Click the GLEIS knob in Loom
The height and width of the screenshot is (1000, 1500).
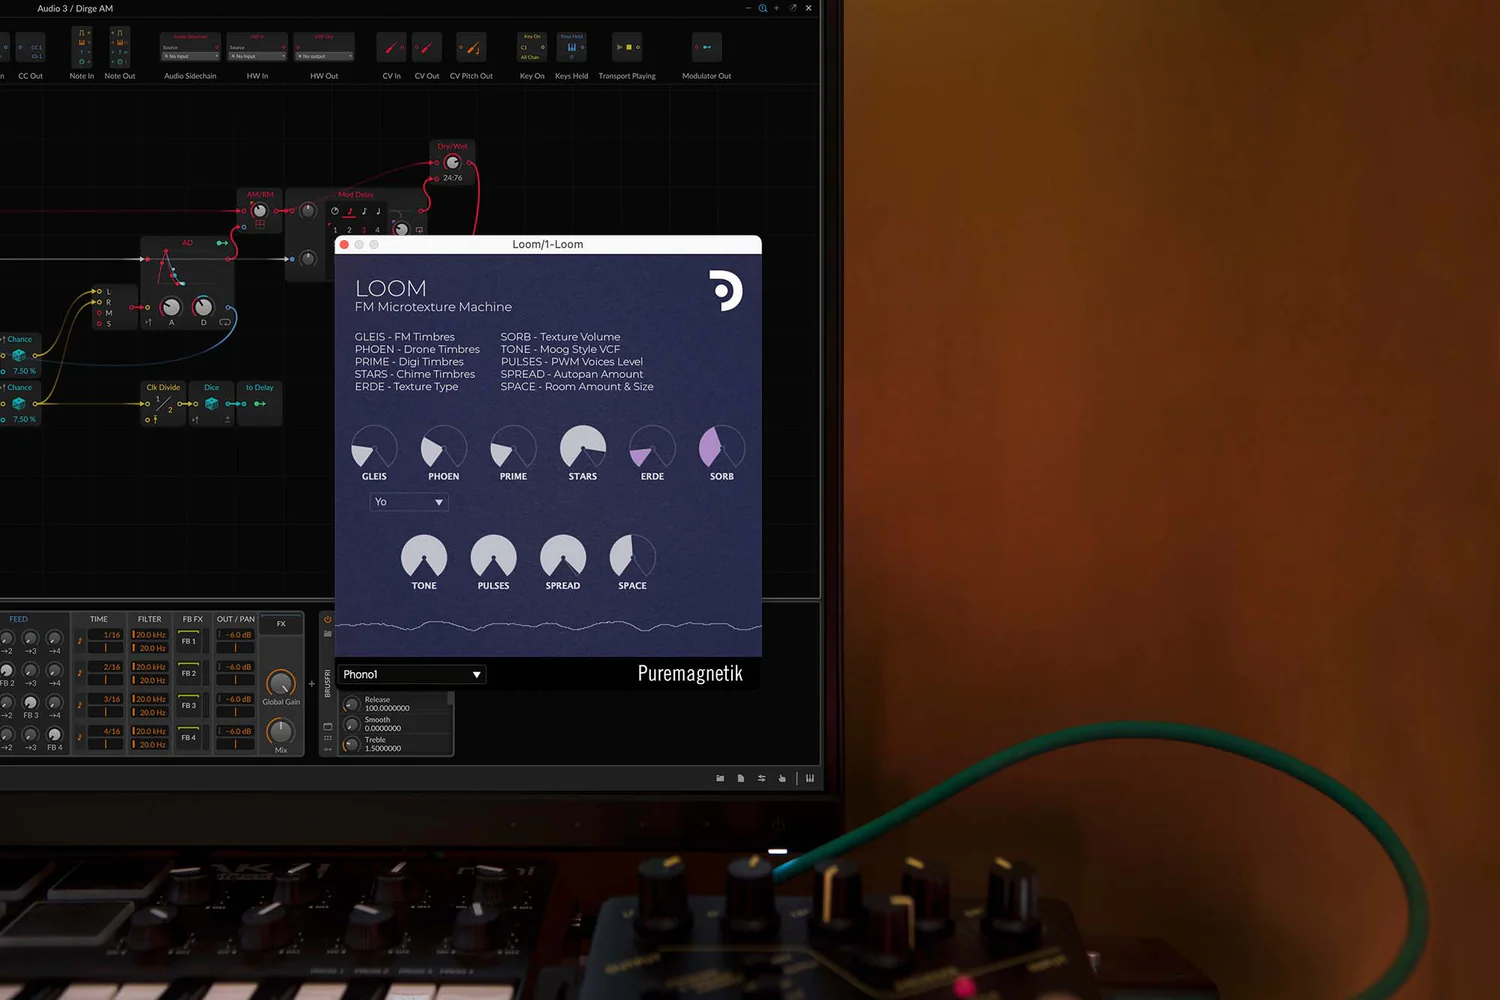pos(374,448)
